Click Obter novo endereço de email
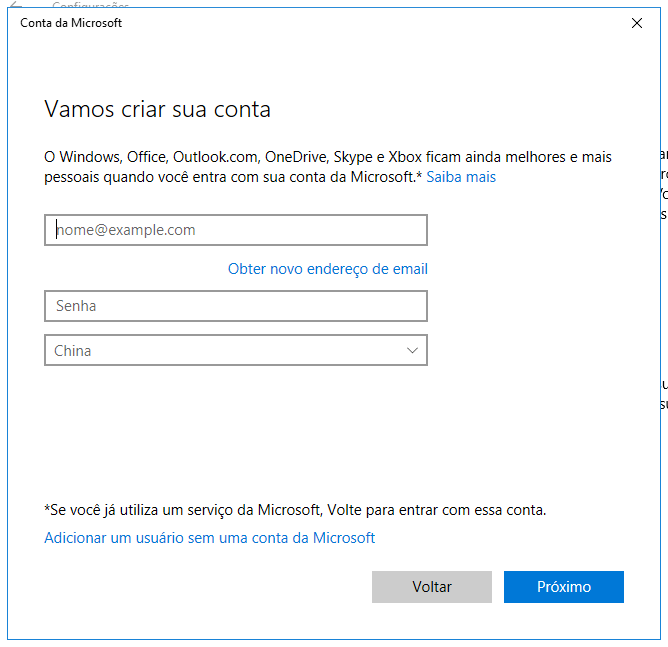Viewport: 668px width, 647px height. point(327,269)
